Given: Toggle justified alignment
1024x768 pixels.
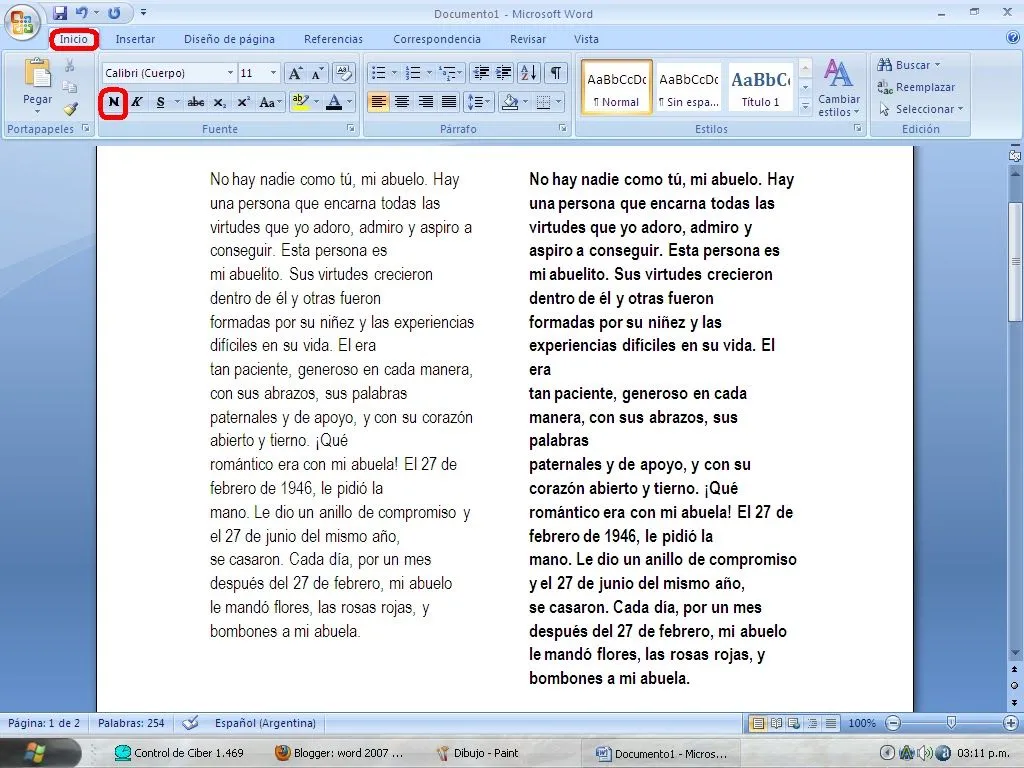Looking at the screenshot, I should [x=447, y=102].
